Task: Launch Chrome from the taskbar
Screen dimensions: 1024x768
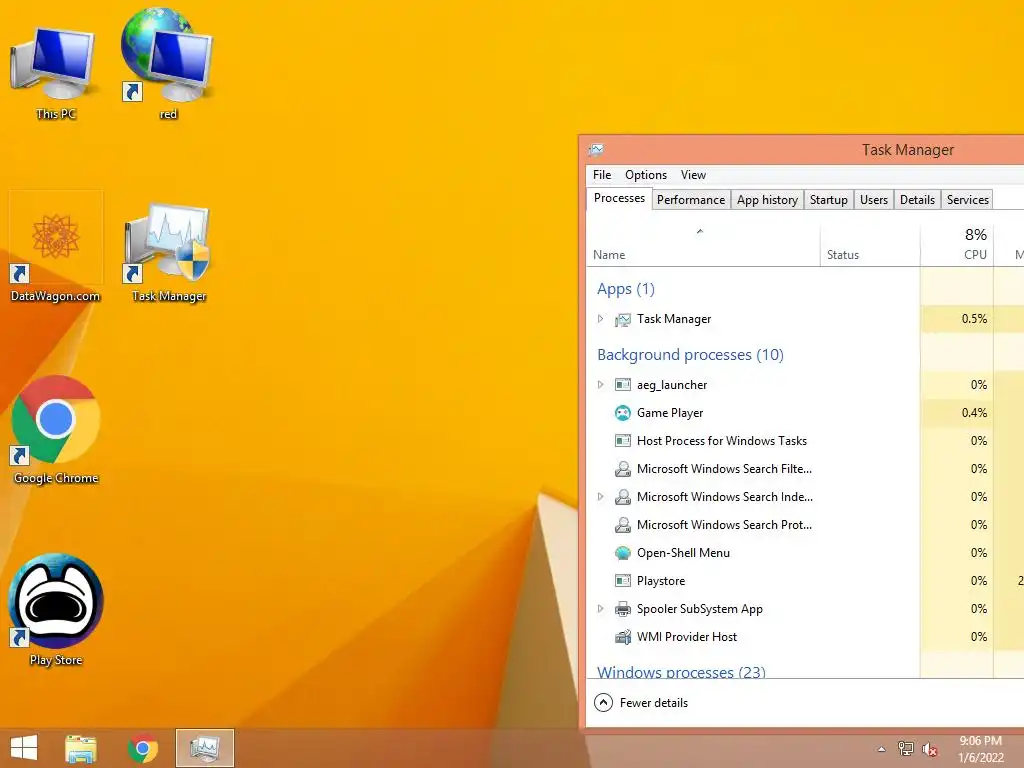Action: 143,748
